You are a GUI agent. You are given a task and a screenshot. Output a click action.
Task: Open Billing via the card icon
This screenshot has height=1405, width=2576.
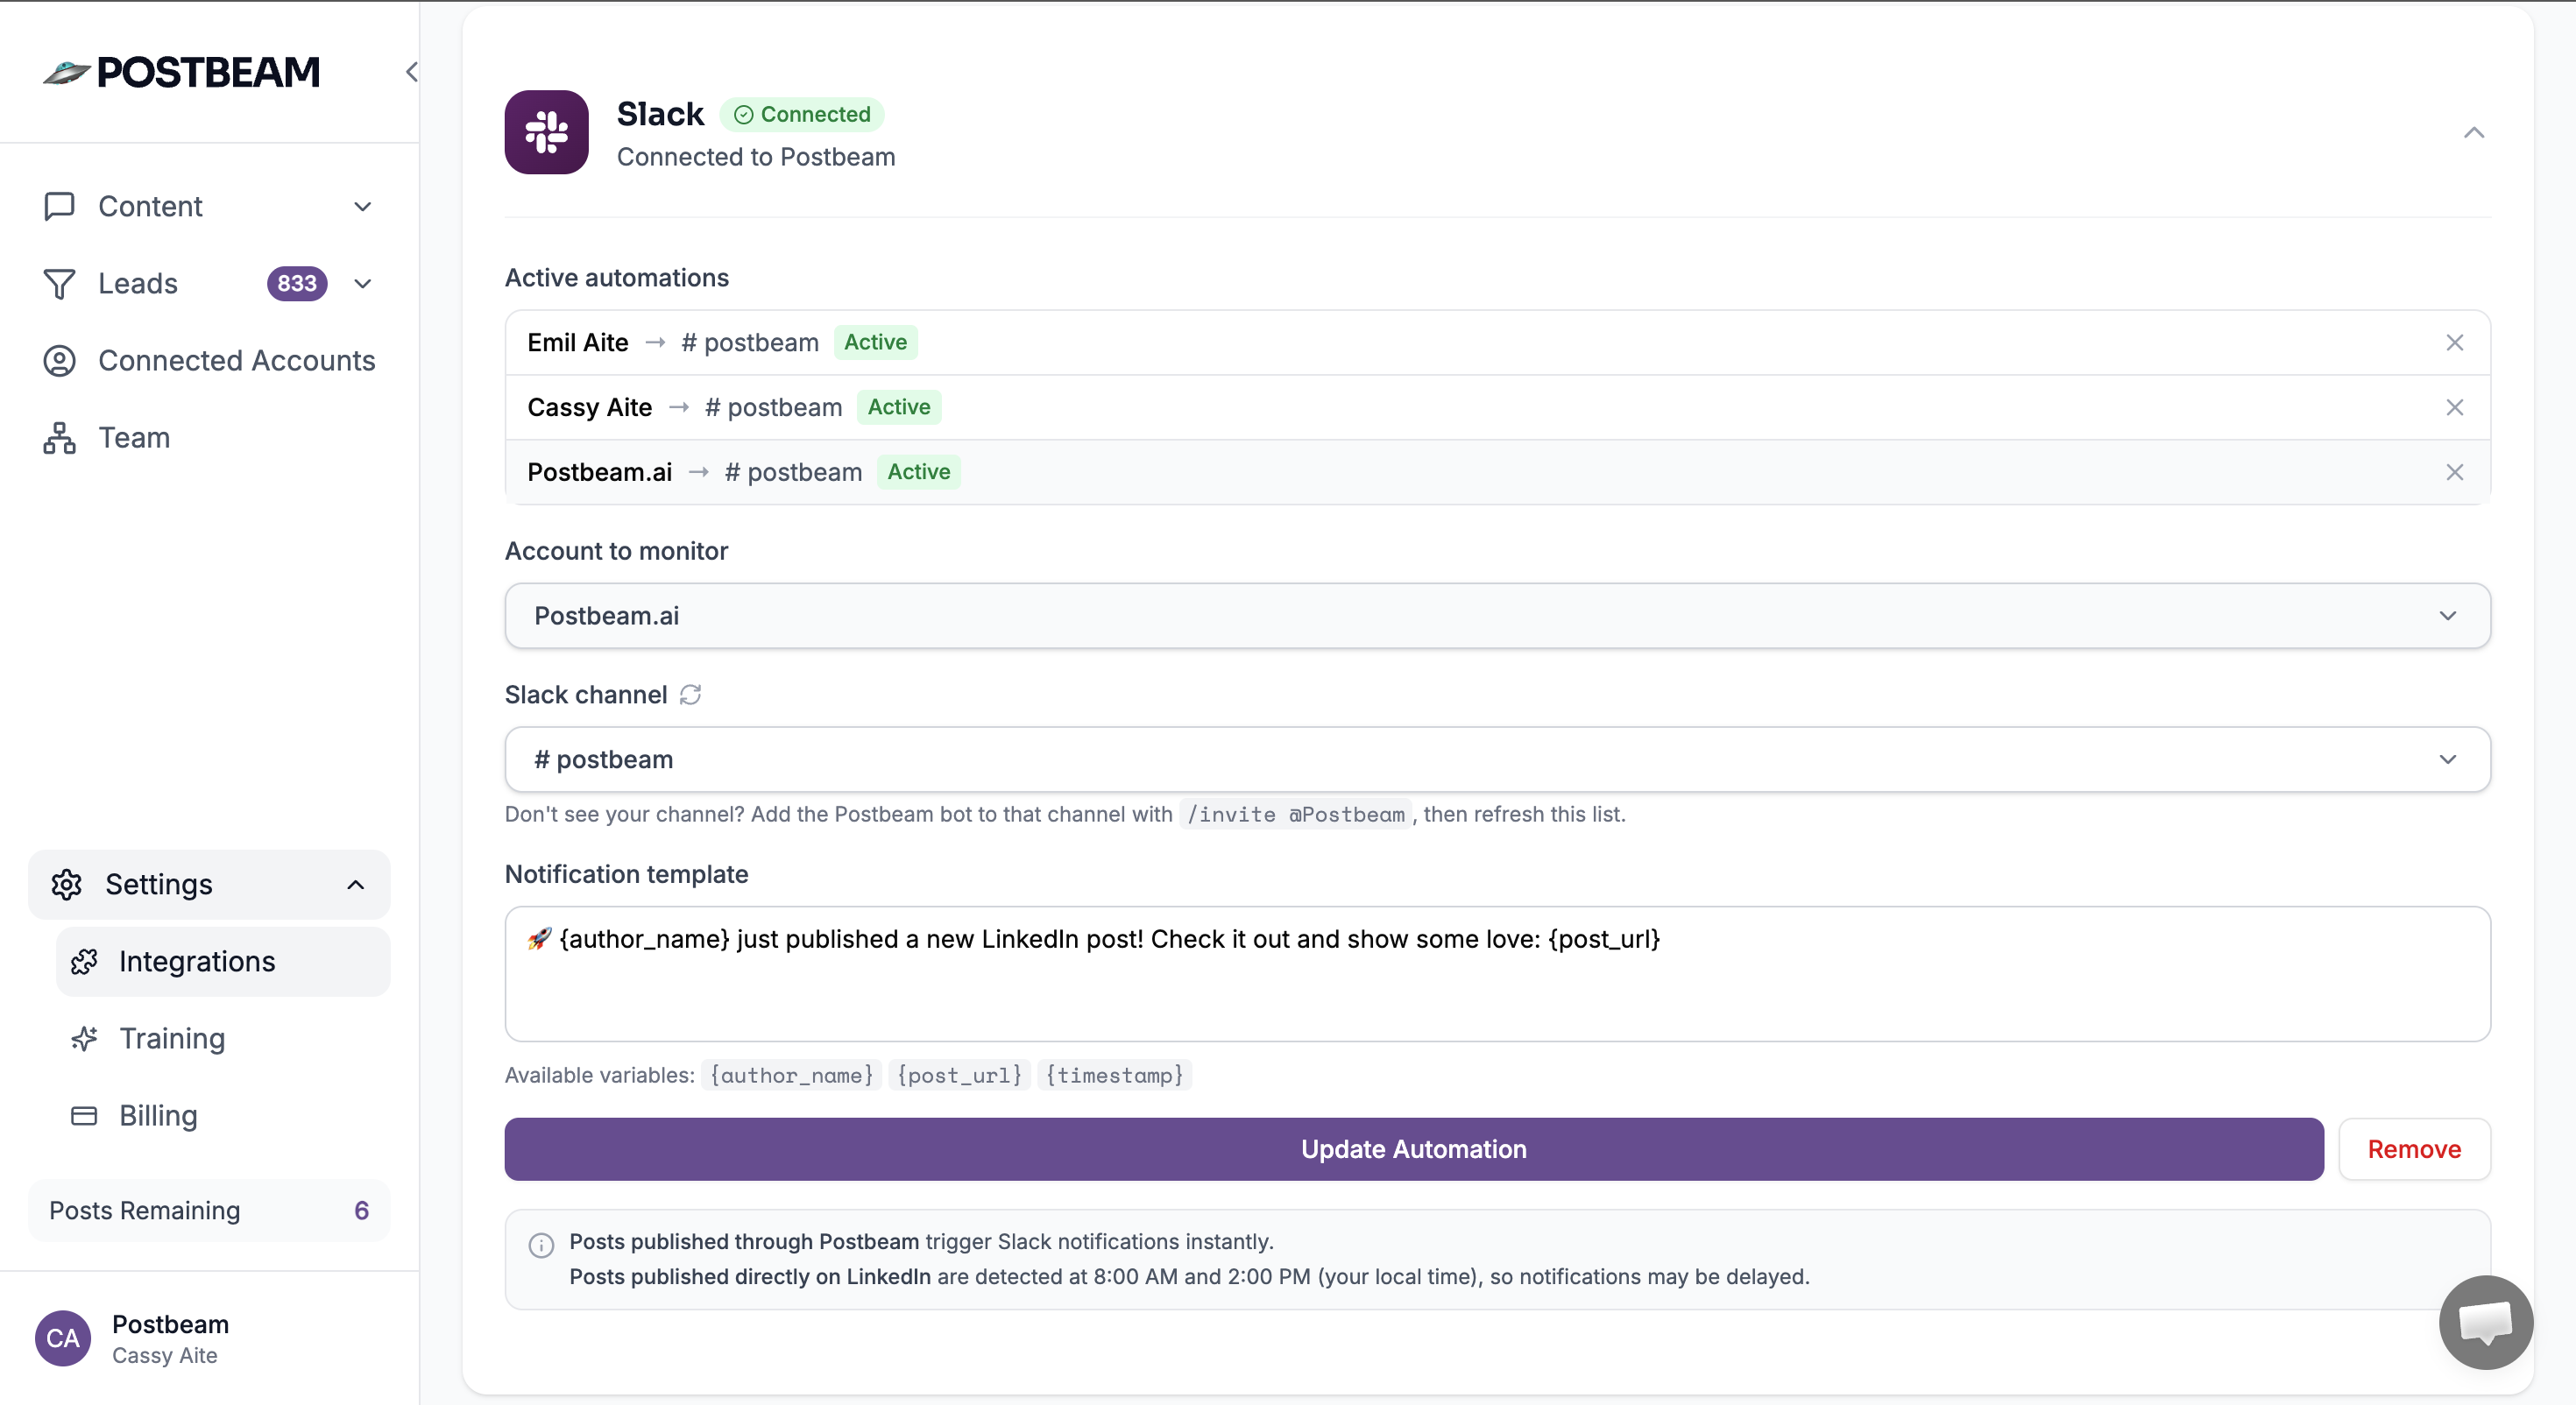click(85, 1116)
